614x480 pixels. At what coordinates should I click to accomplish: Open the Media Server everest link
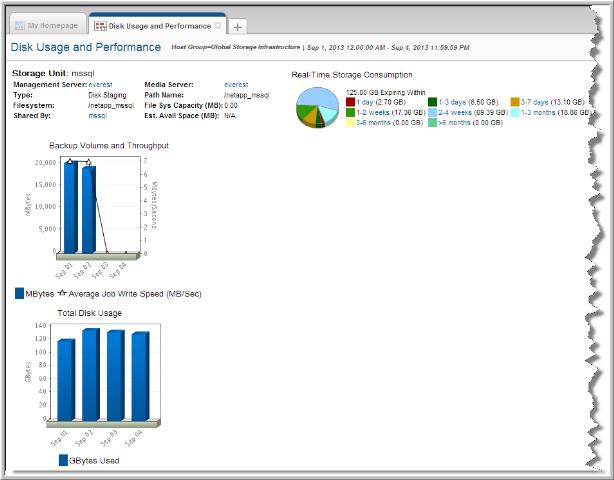(236, 86)
